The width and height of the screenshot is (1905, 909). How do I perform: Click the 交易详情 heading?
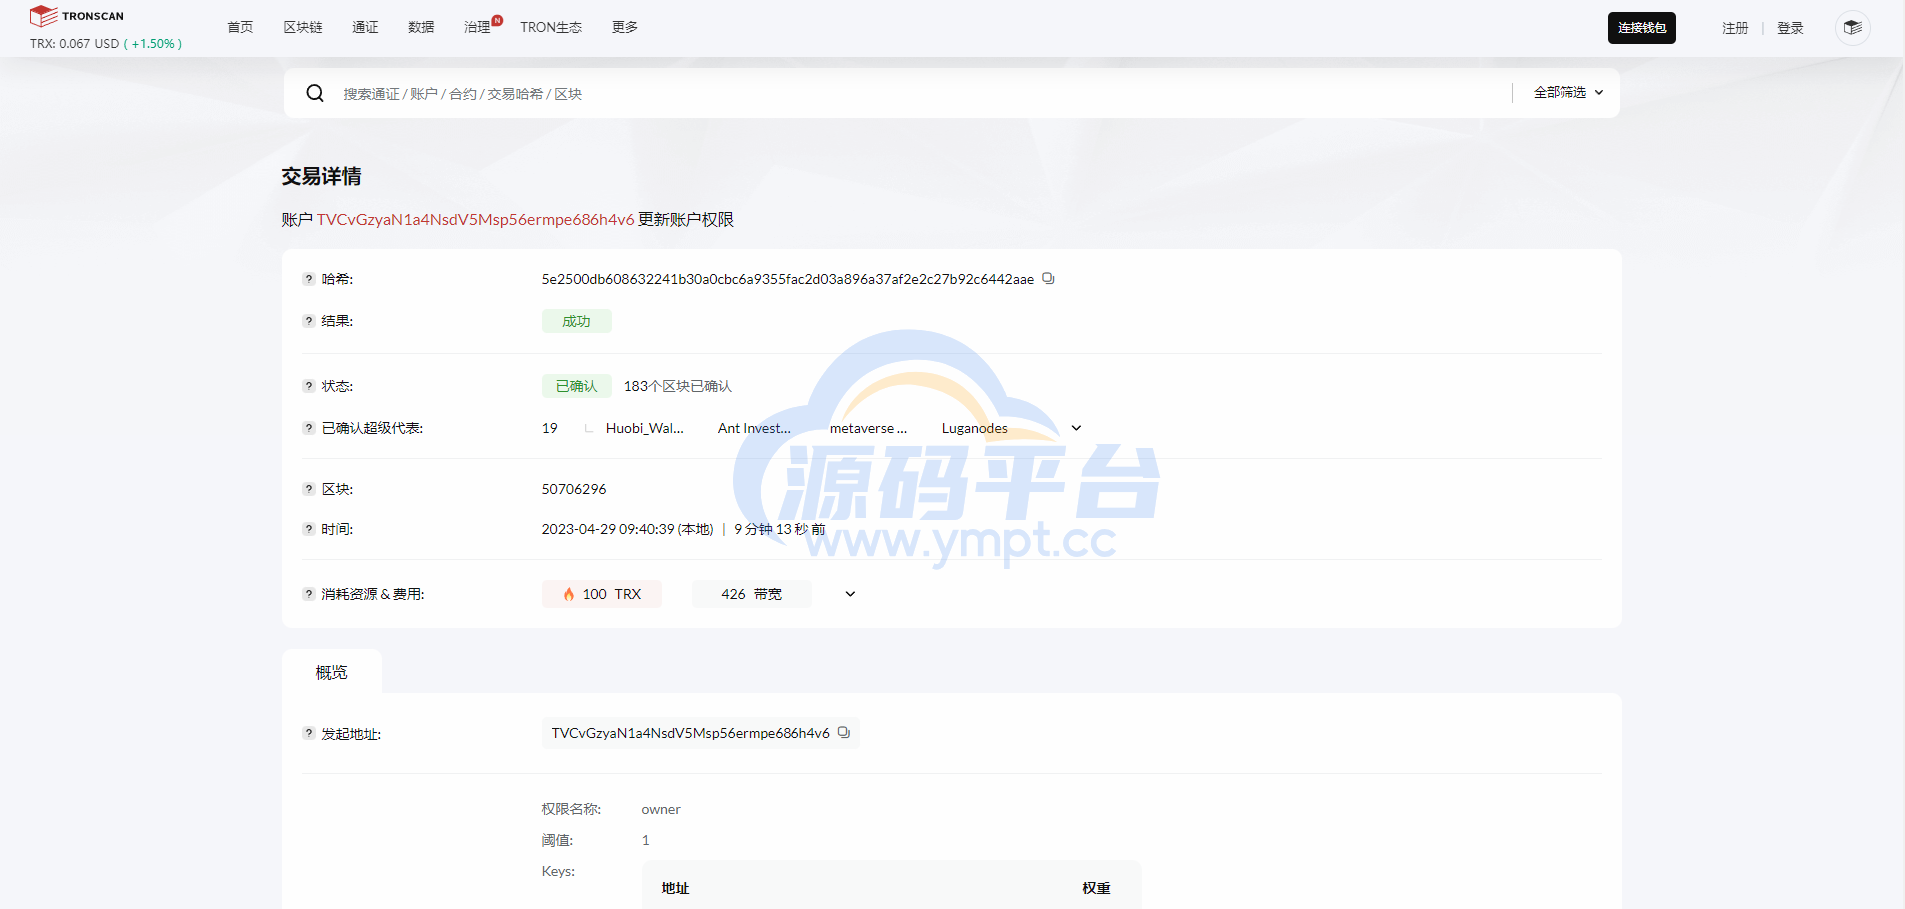click(x=321, y=176)
